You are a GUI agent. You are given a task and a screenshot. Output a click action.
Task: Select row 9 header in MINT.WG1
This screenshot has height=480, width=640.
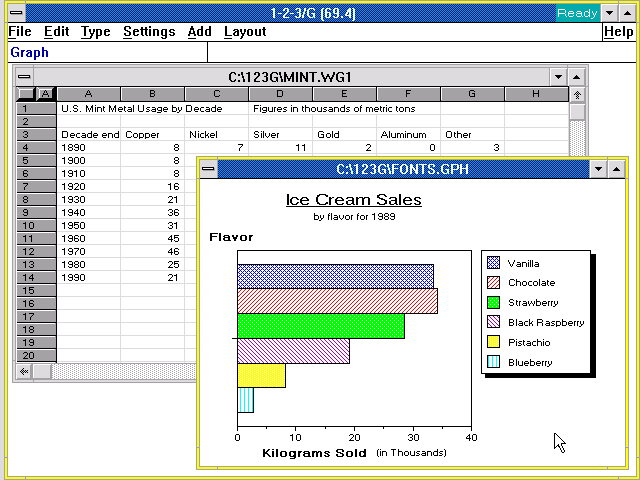click(36, 213)
